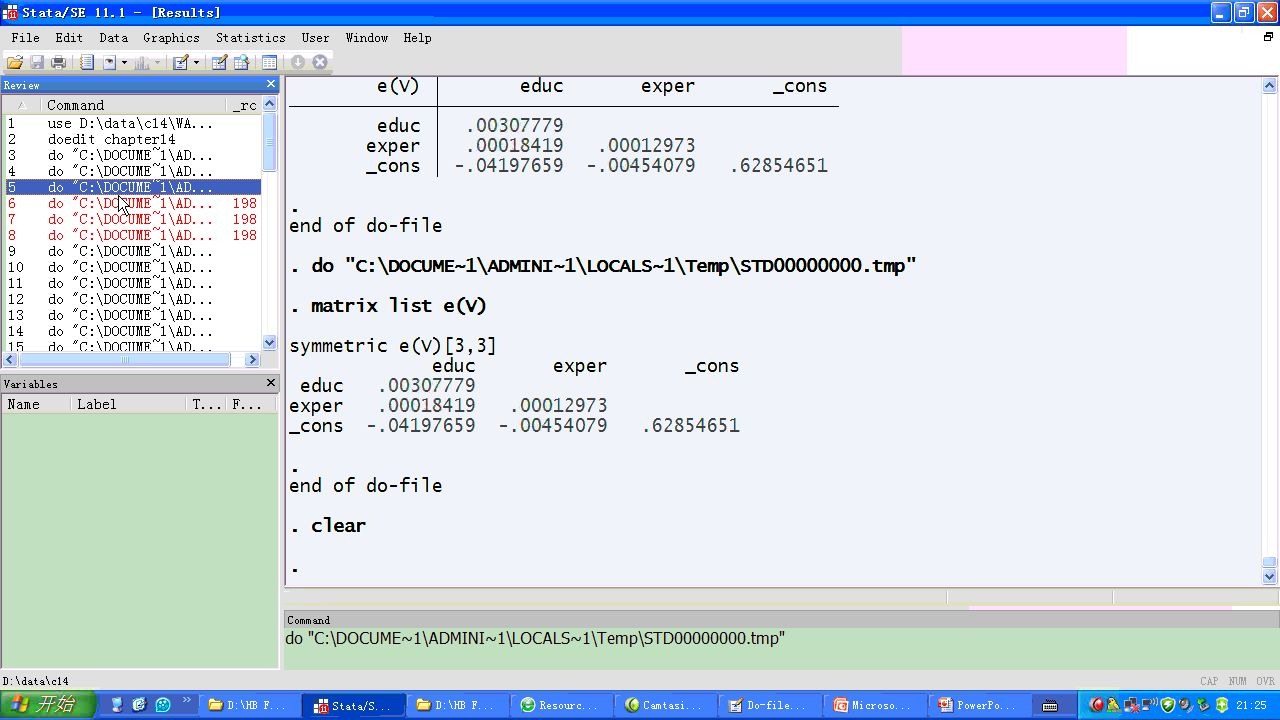Click the Results window scroll-down arrow

point(1269,576)
